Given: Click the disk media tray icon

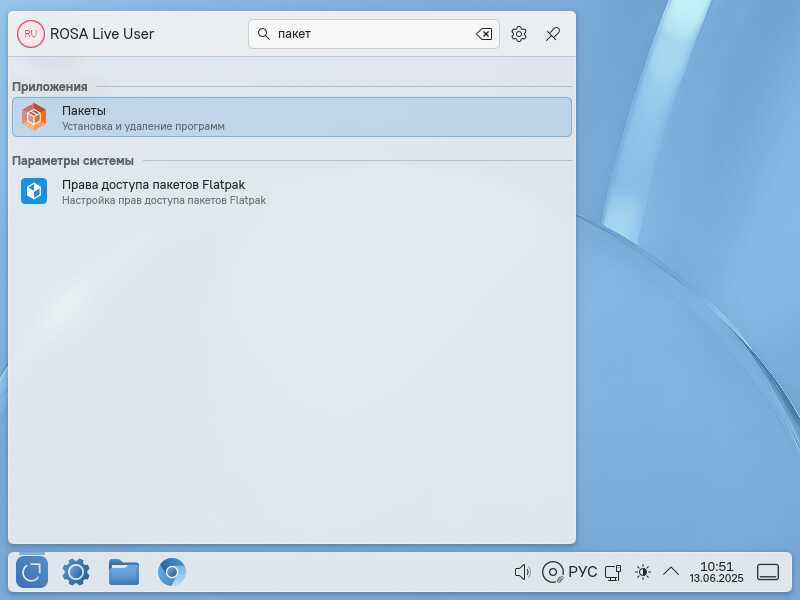Looking at the screenshot, I should [x=553, y=572].
